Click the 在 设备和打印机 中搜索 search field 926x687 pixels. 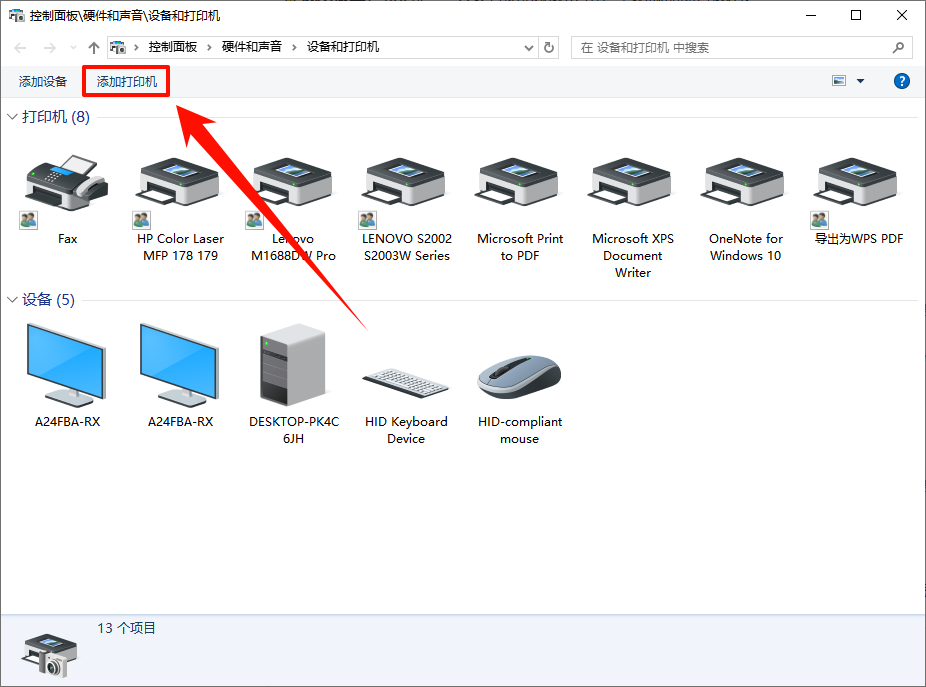pos(741,47)
